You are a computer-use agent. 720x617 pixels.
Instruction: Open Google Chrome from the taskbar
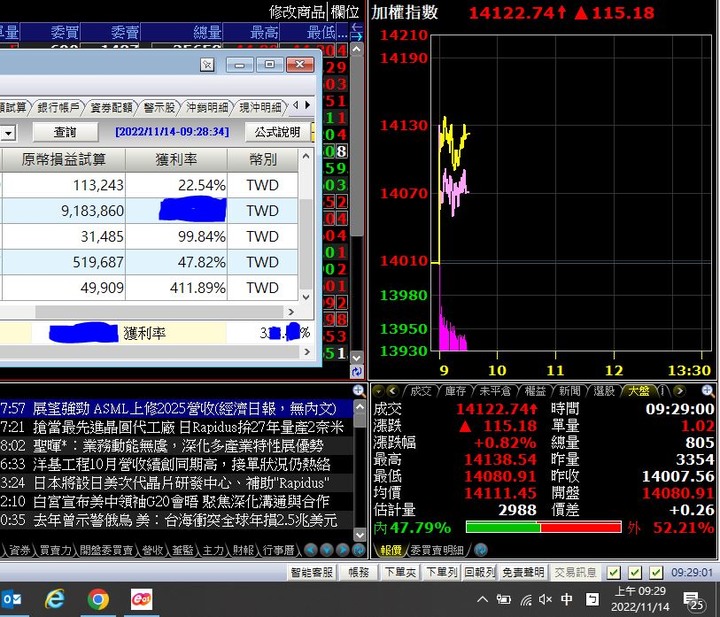pyautogui.click(x=98, y=599)
